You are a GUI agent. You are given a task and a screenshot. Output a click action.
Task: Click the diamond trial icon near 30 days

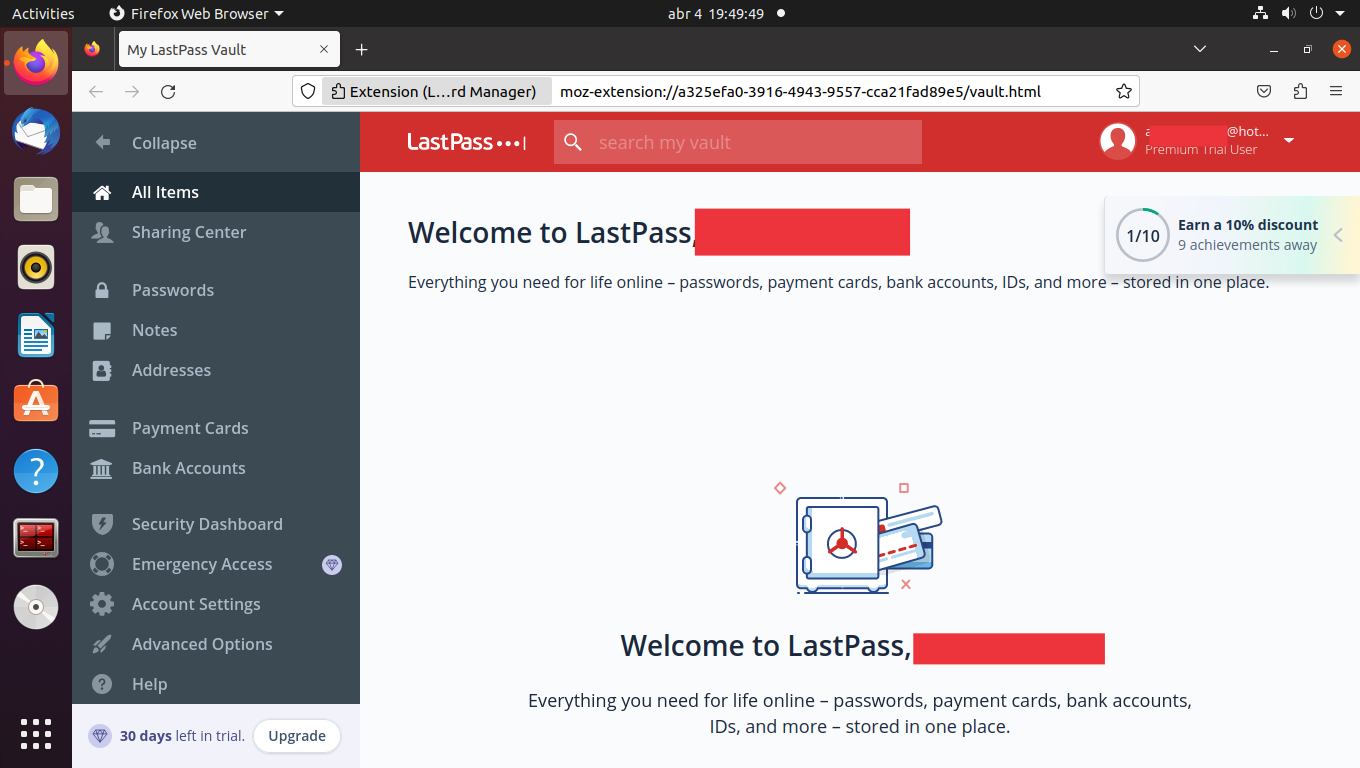point(99,736)
